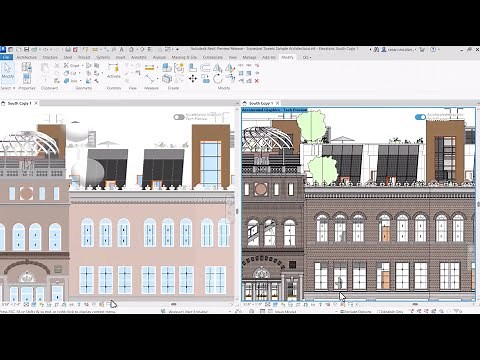Select the Move tool
This screenshot has width=480, height=360.
click(x=193, y=79)
